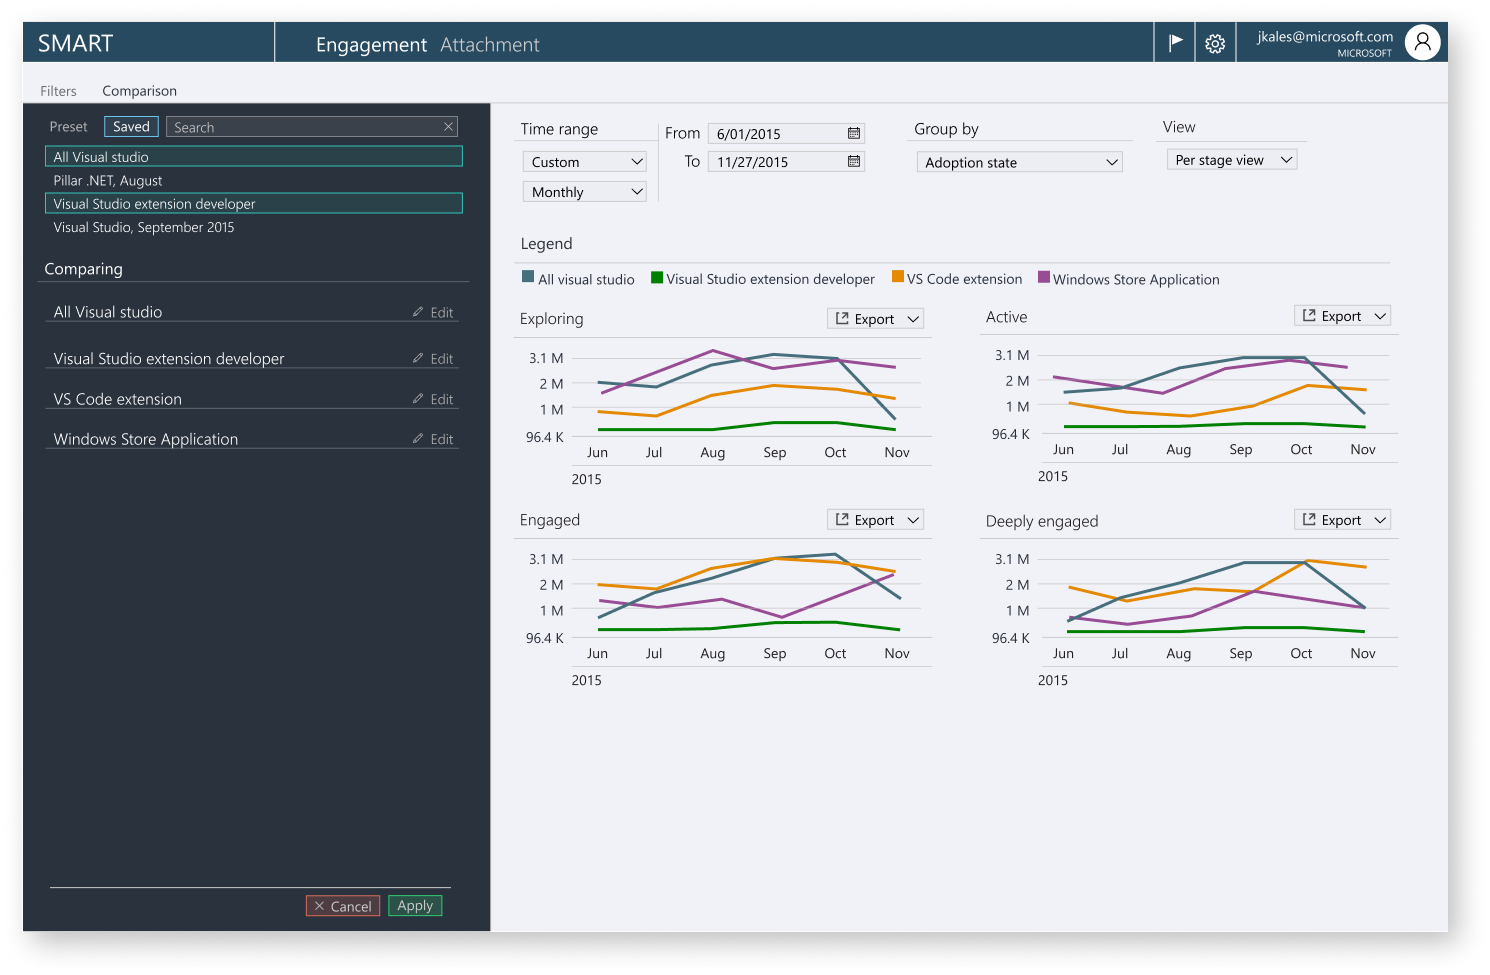Click the orange VS Code extension swatch

(x=898, y=277)
